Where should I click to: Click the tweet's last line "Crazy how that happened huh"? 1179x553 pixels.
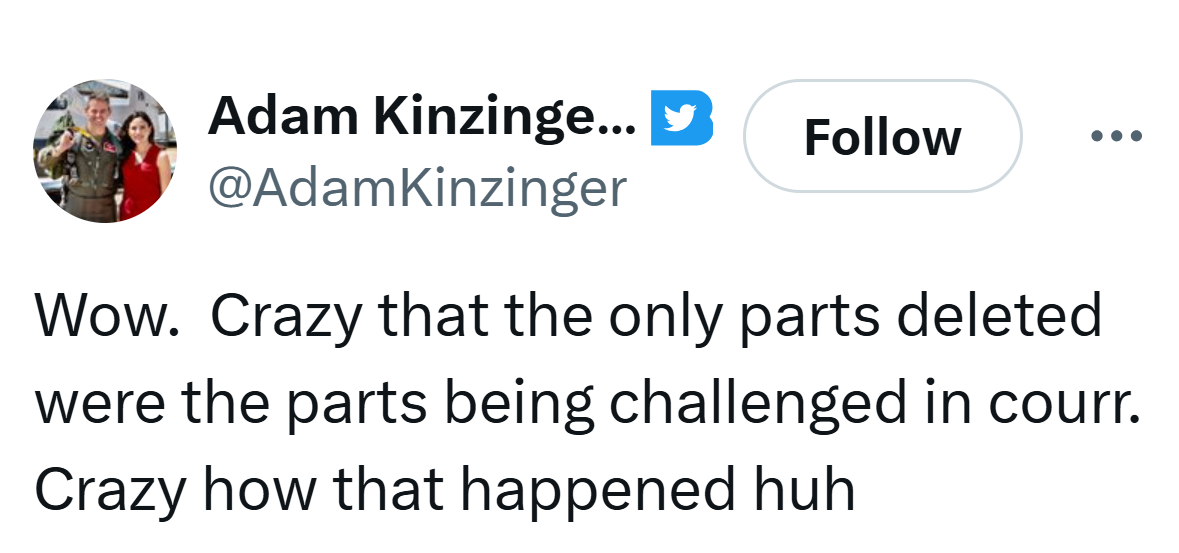[x=445, y=489]
